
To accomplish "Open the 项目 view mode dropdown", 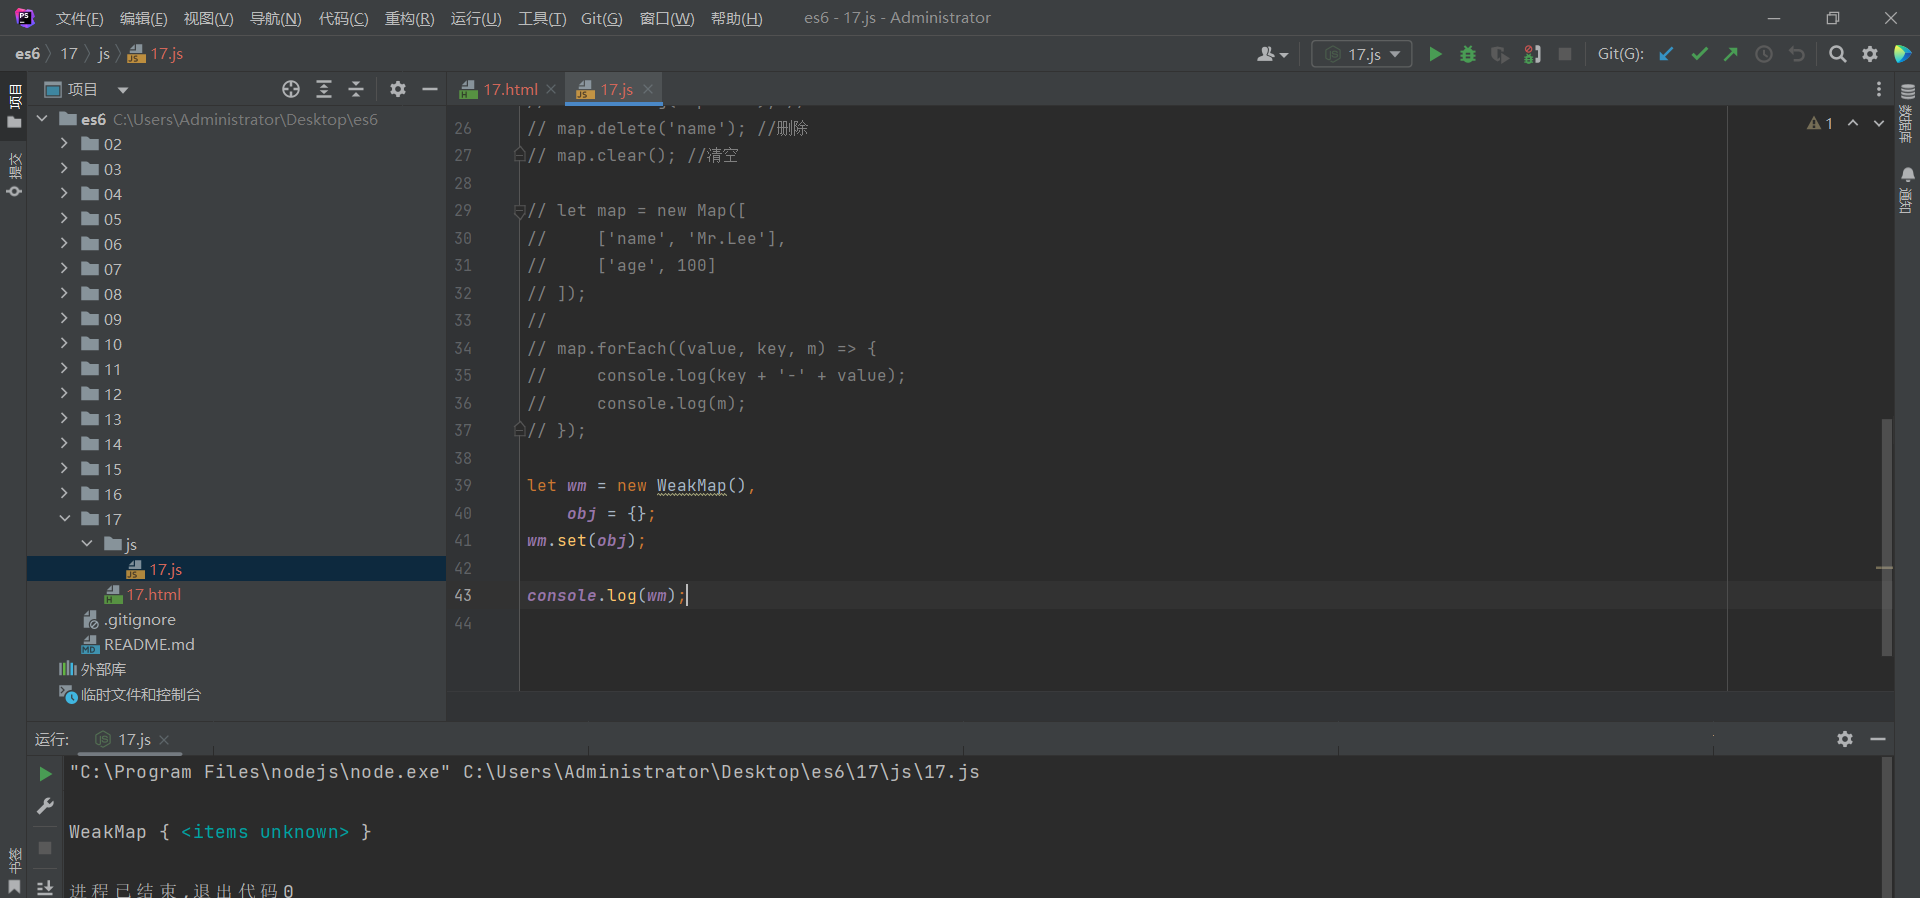I will 123,90.
